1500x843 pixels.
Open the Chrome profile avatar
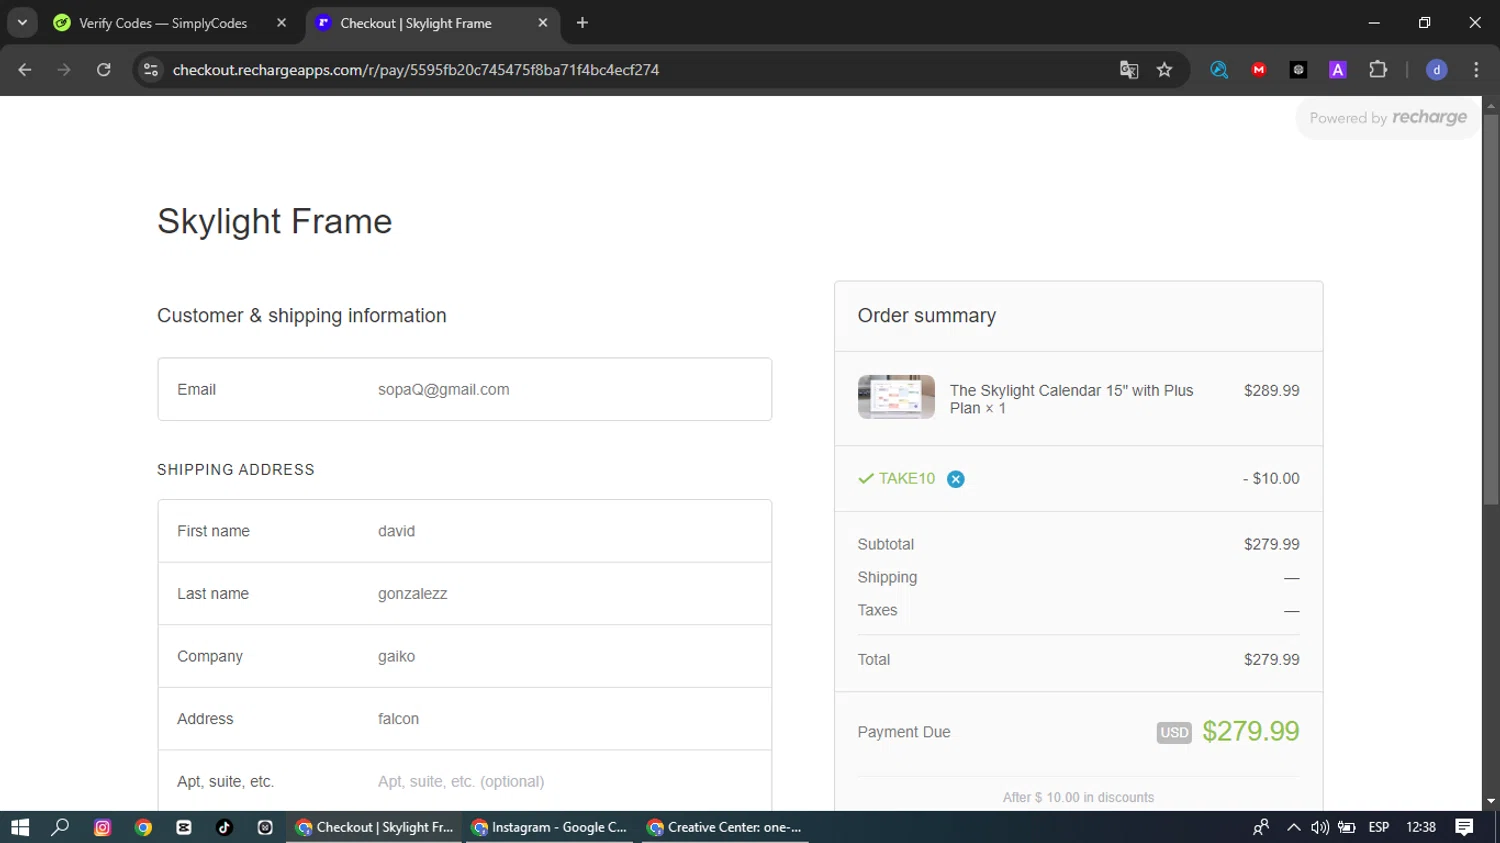coord(1437,70)
